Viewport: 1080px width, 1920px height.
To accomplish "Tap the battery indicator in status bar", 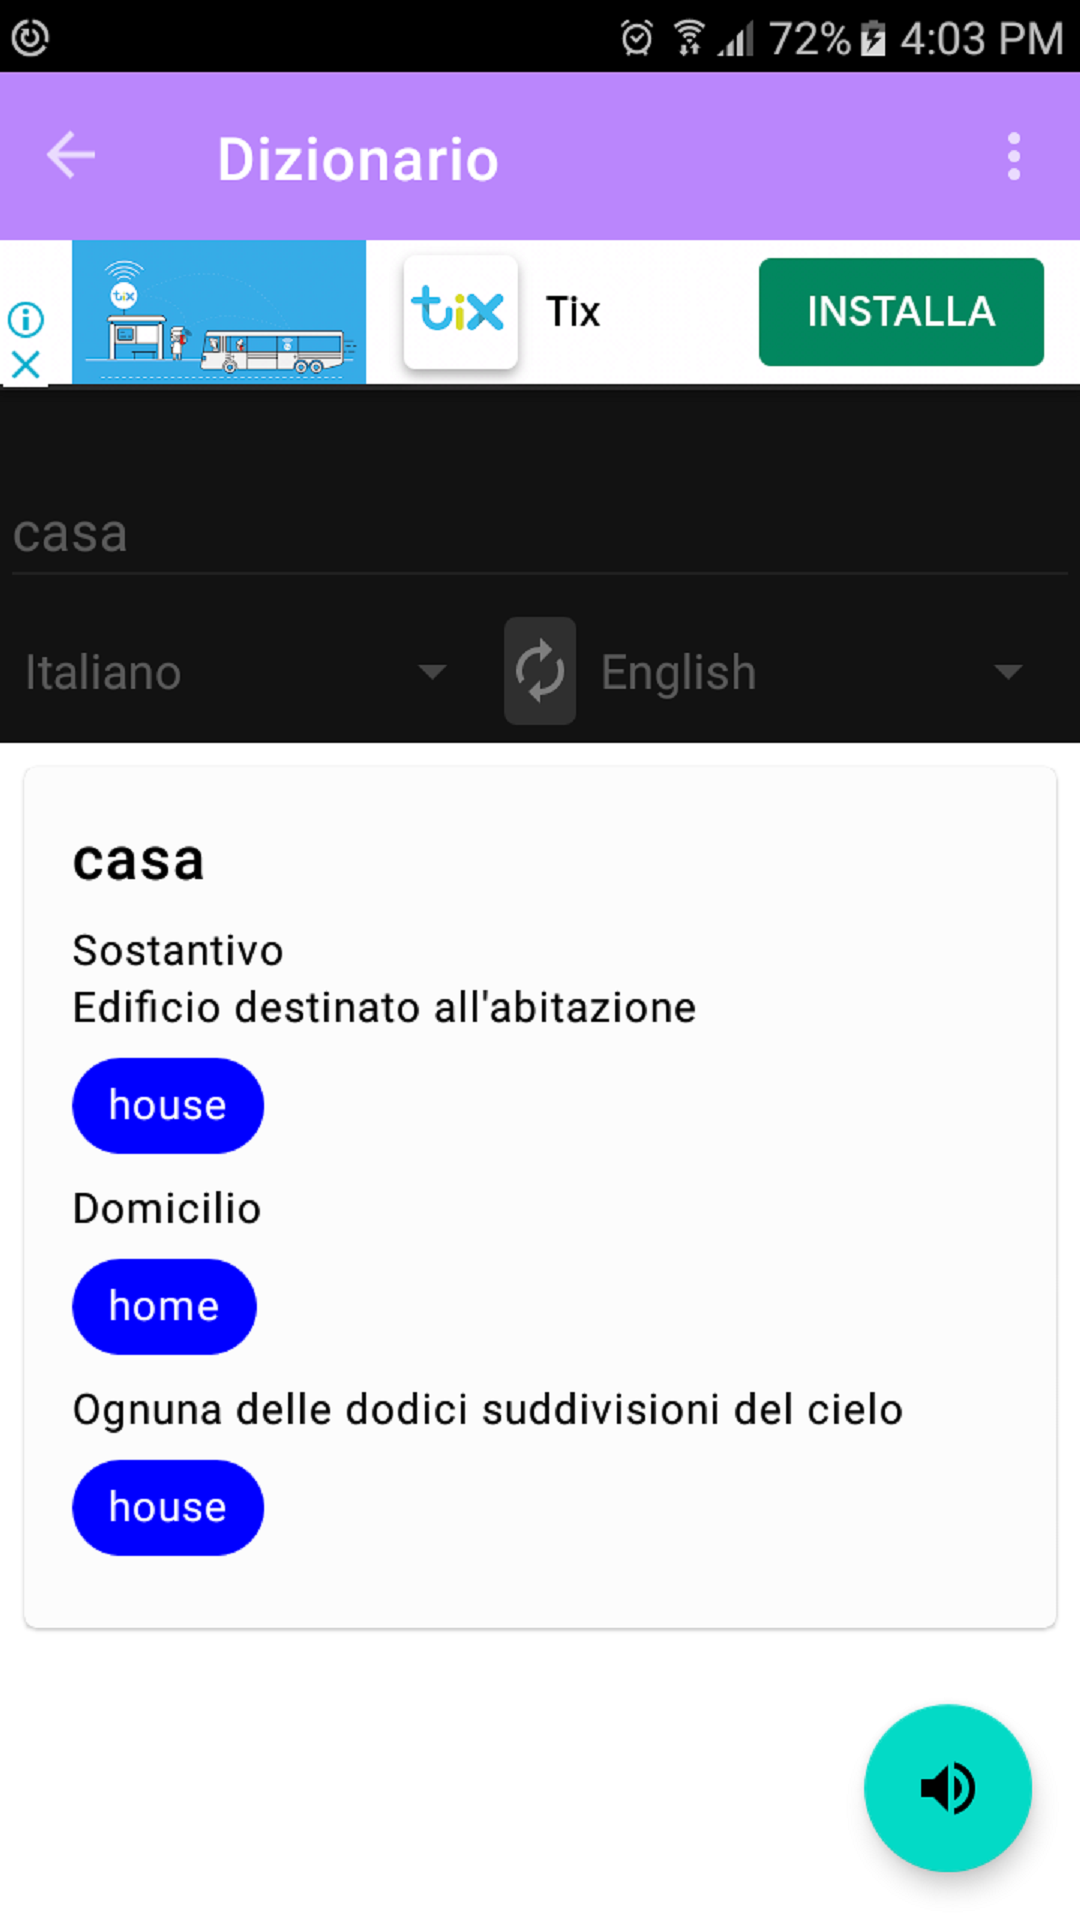I will tap(873, 38).
